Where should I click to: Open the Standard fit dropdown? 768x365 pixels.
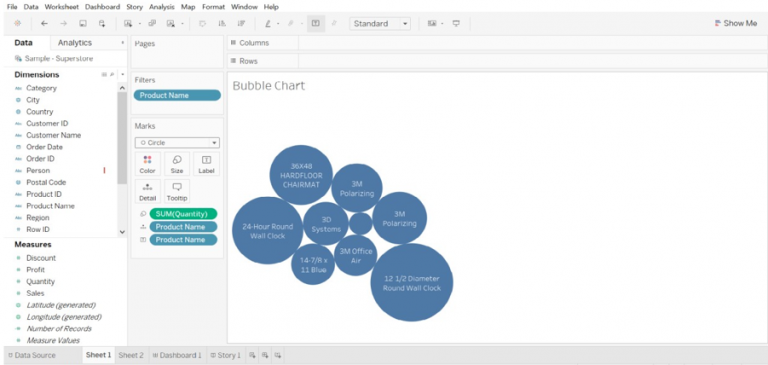380,24
